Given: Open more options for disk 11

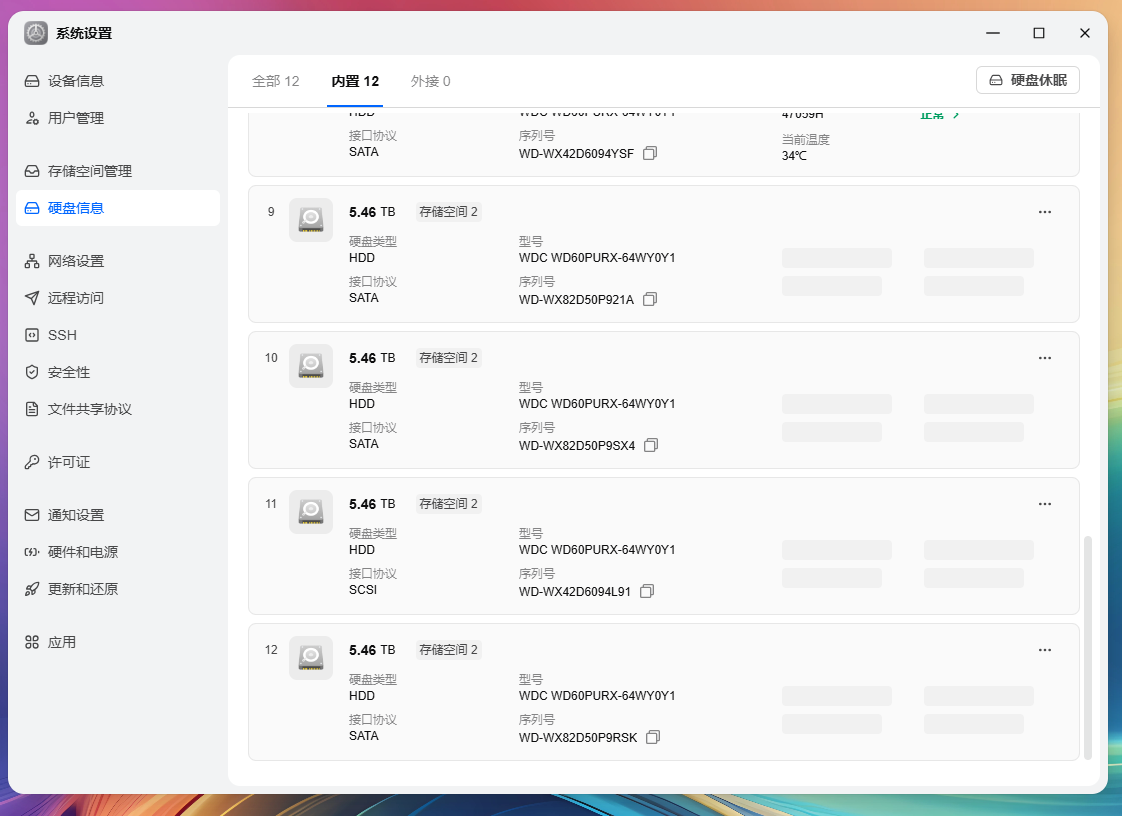Looking at the screenshot, I should coord(1045,504).
